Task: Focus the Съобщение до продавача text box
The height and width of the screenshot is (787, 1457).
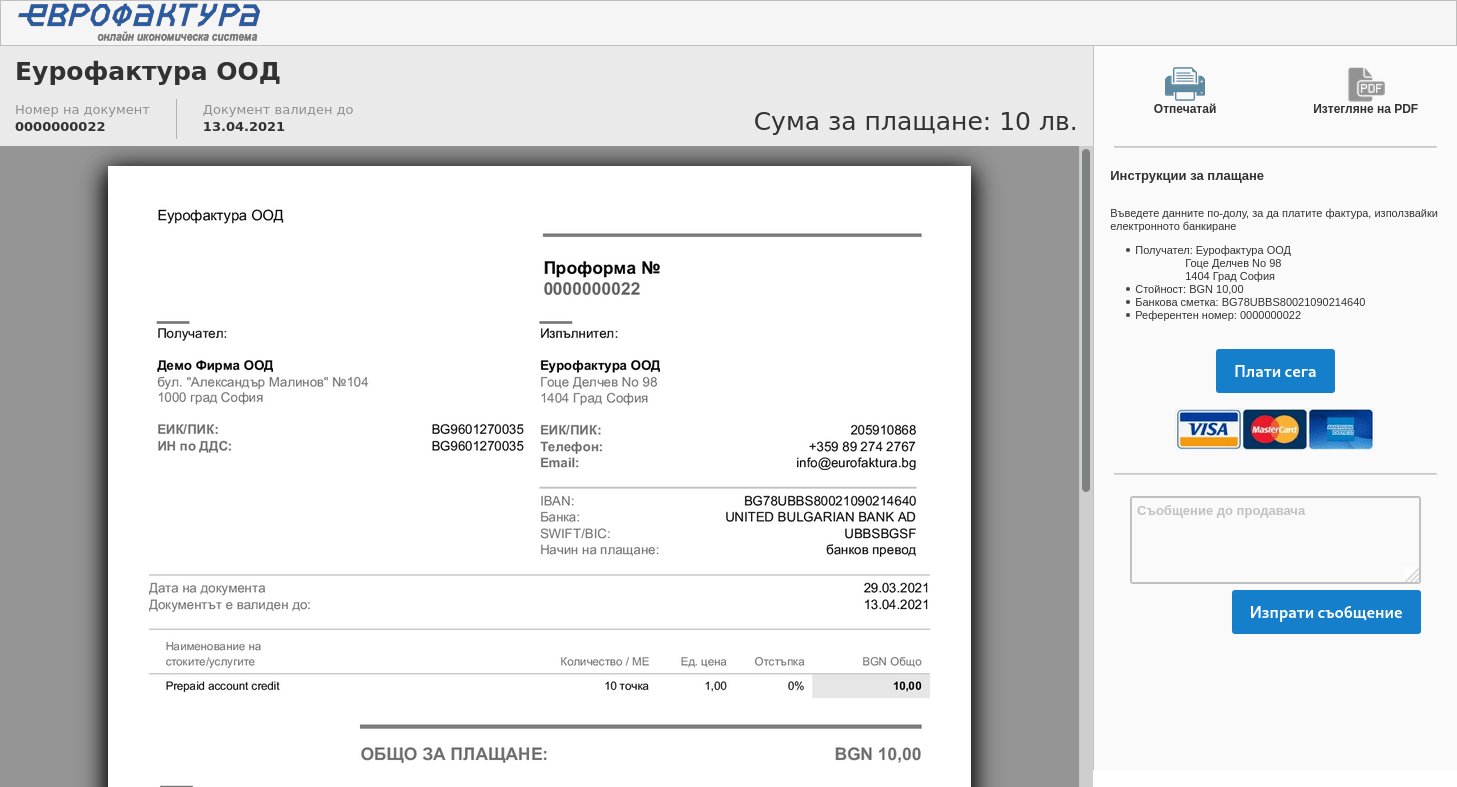Action: click(x=1274, y=538)
